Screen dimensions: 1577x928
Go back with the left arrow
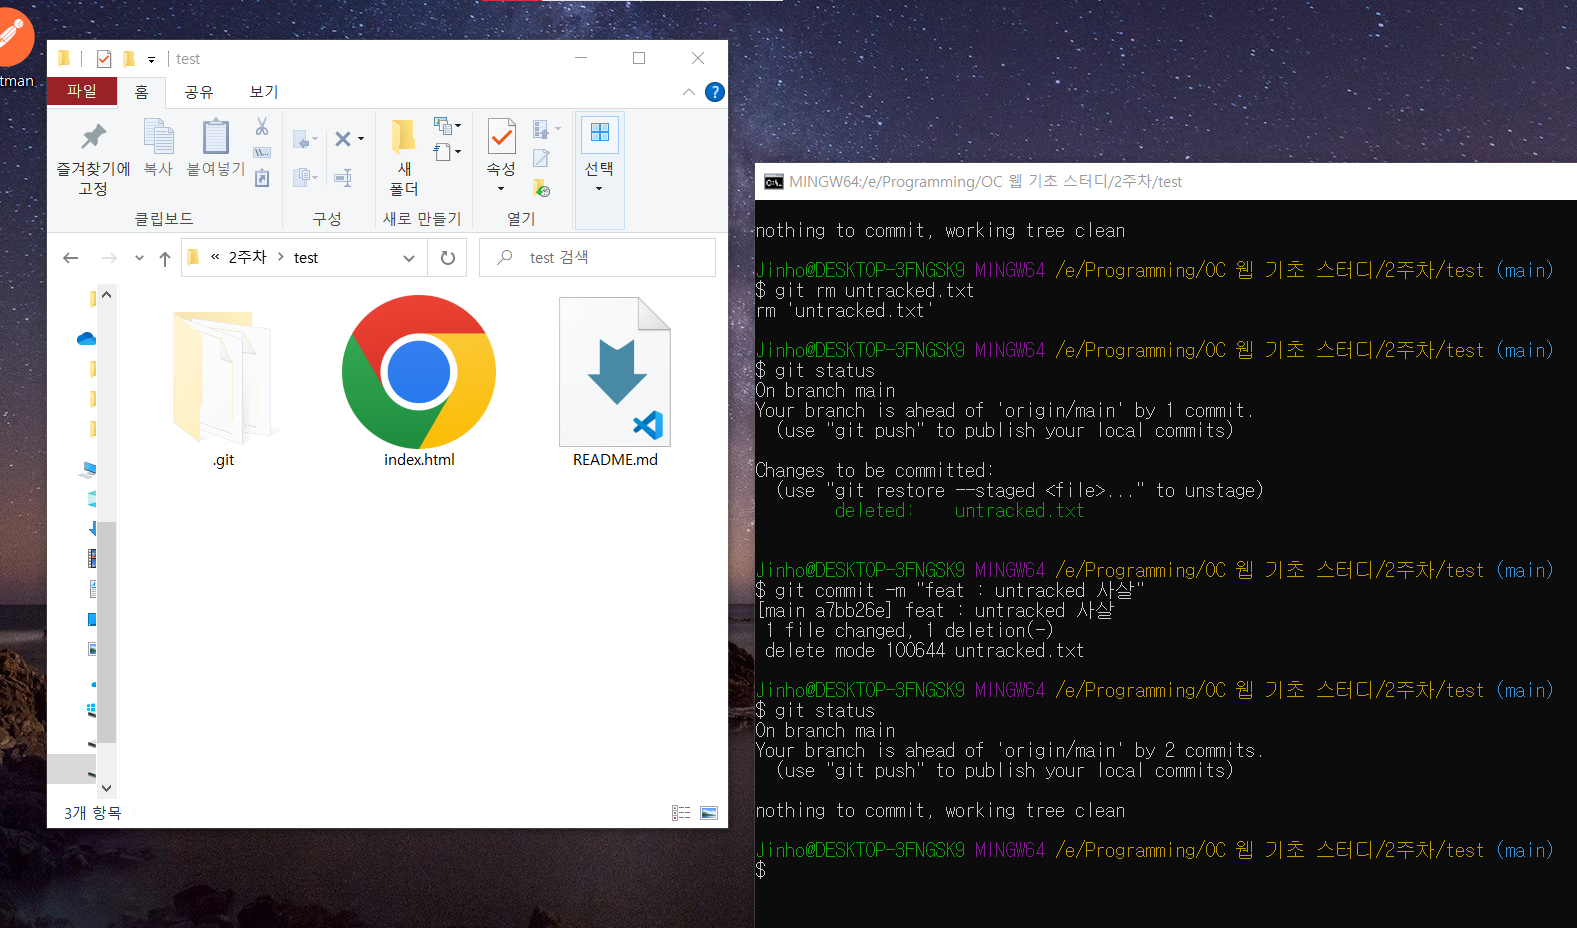(71, 258)
